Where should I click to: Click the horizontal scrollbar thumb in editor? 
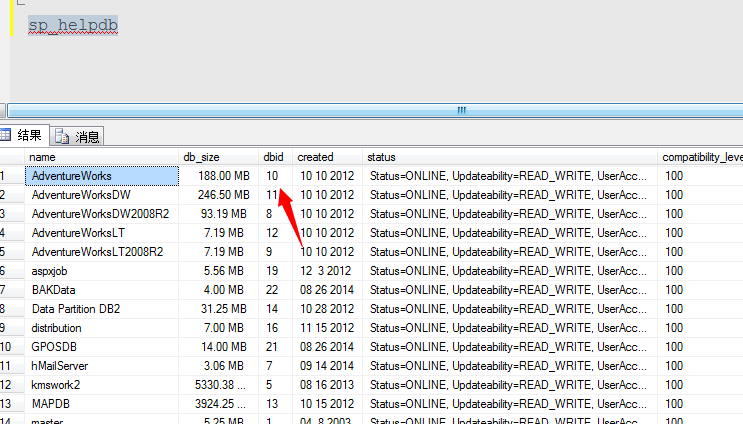pyautogui.click(x=375, y=110)
